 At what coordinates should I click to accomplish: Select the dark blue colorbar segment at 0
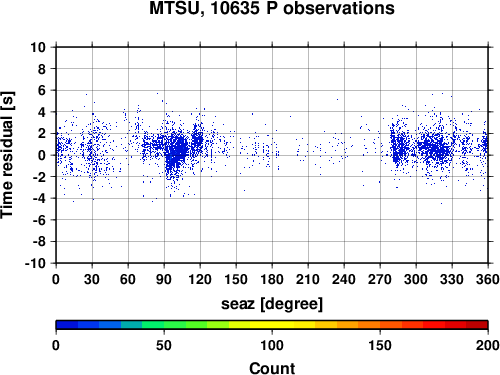tap(67, 325)
